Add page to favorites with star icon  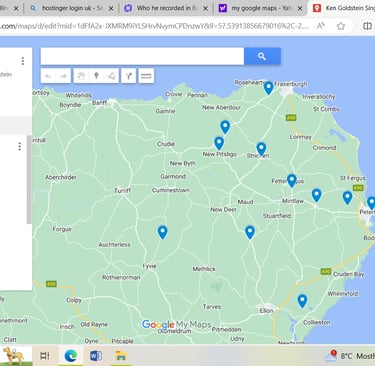341,26
